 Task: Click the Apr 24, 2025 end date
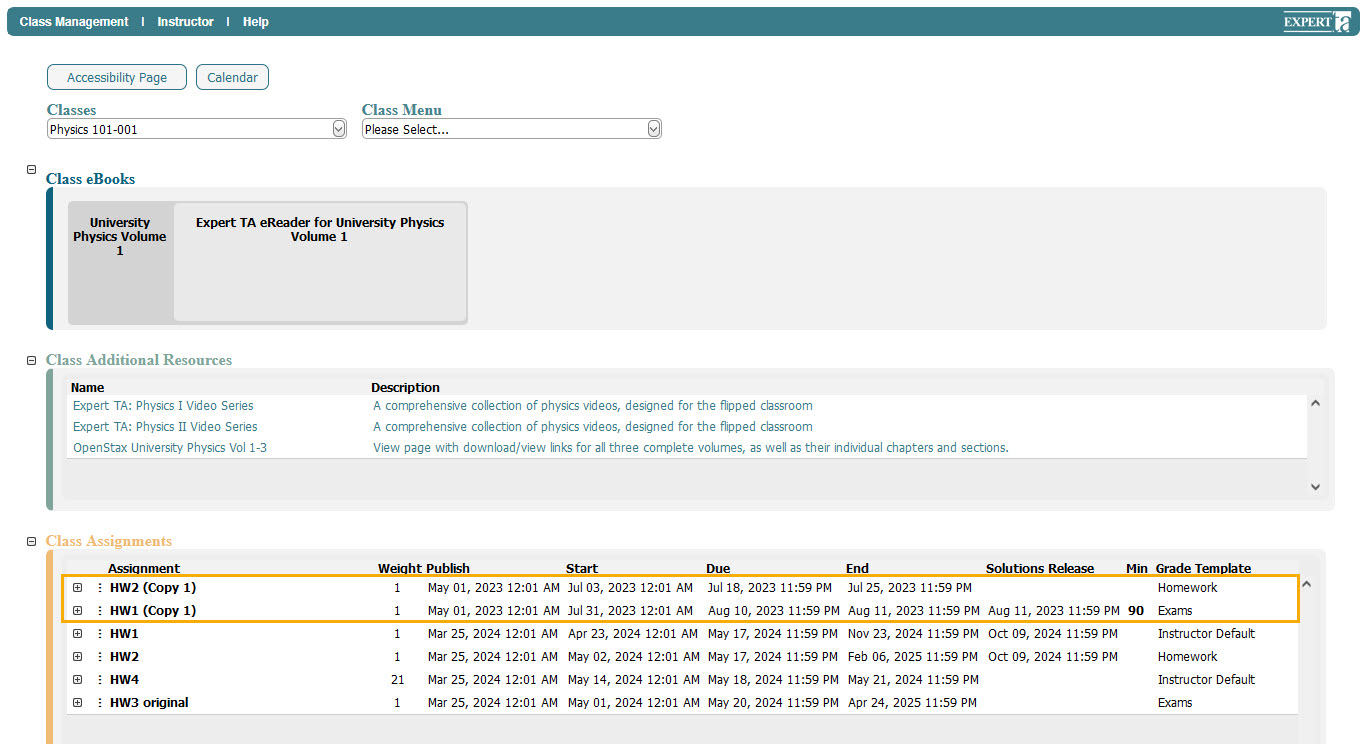tap(912, 703)
